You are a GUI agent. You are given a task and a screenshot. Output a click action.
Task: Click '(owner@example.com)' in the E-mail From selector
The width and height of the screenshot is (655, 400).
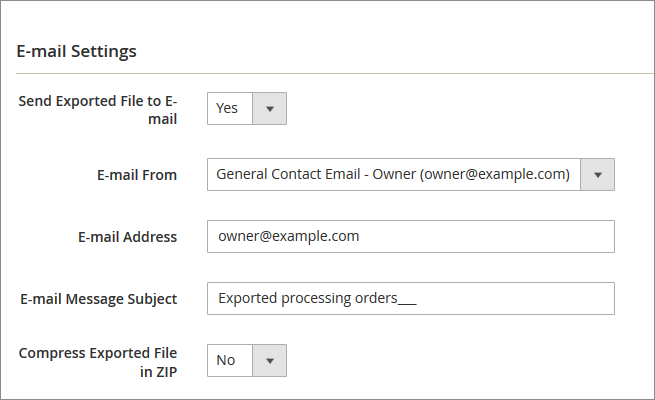point(494,174)
